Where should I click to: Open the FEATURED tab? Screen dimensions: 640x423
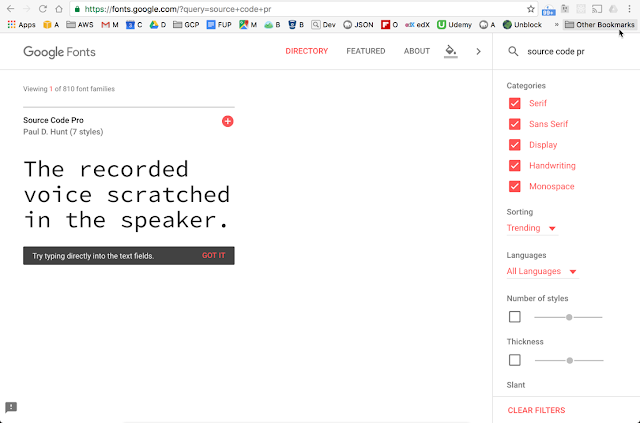click(x=366, y=51)
